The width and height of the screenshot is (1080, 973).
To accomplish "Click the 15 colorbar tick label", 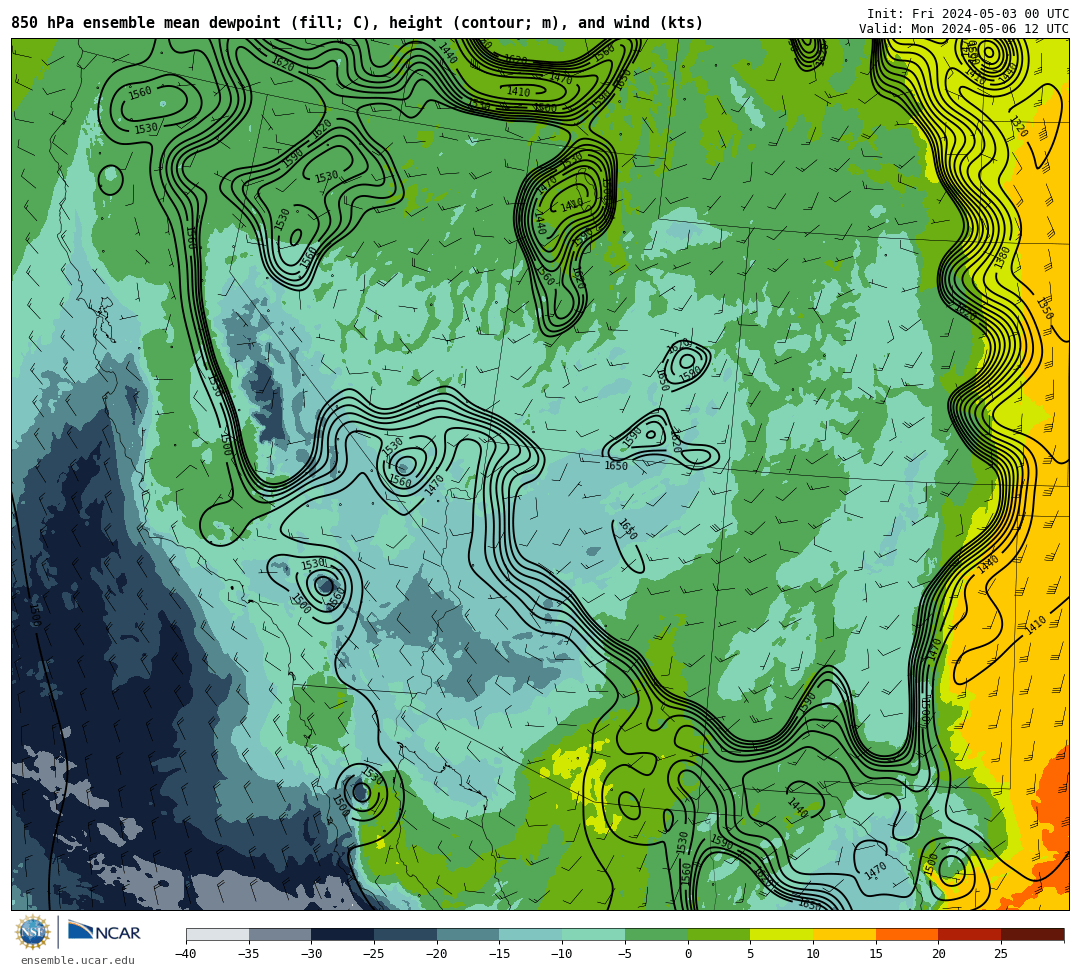I will pos(876,954).
